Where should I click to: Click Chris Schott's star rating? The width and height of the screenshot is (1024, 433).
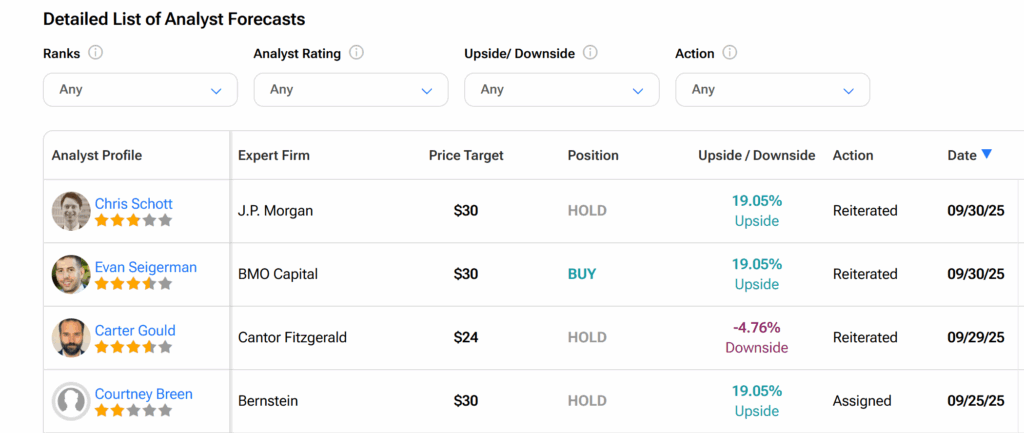[x=133, y=220]
